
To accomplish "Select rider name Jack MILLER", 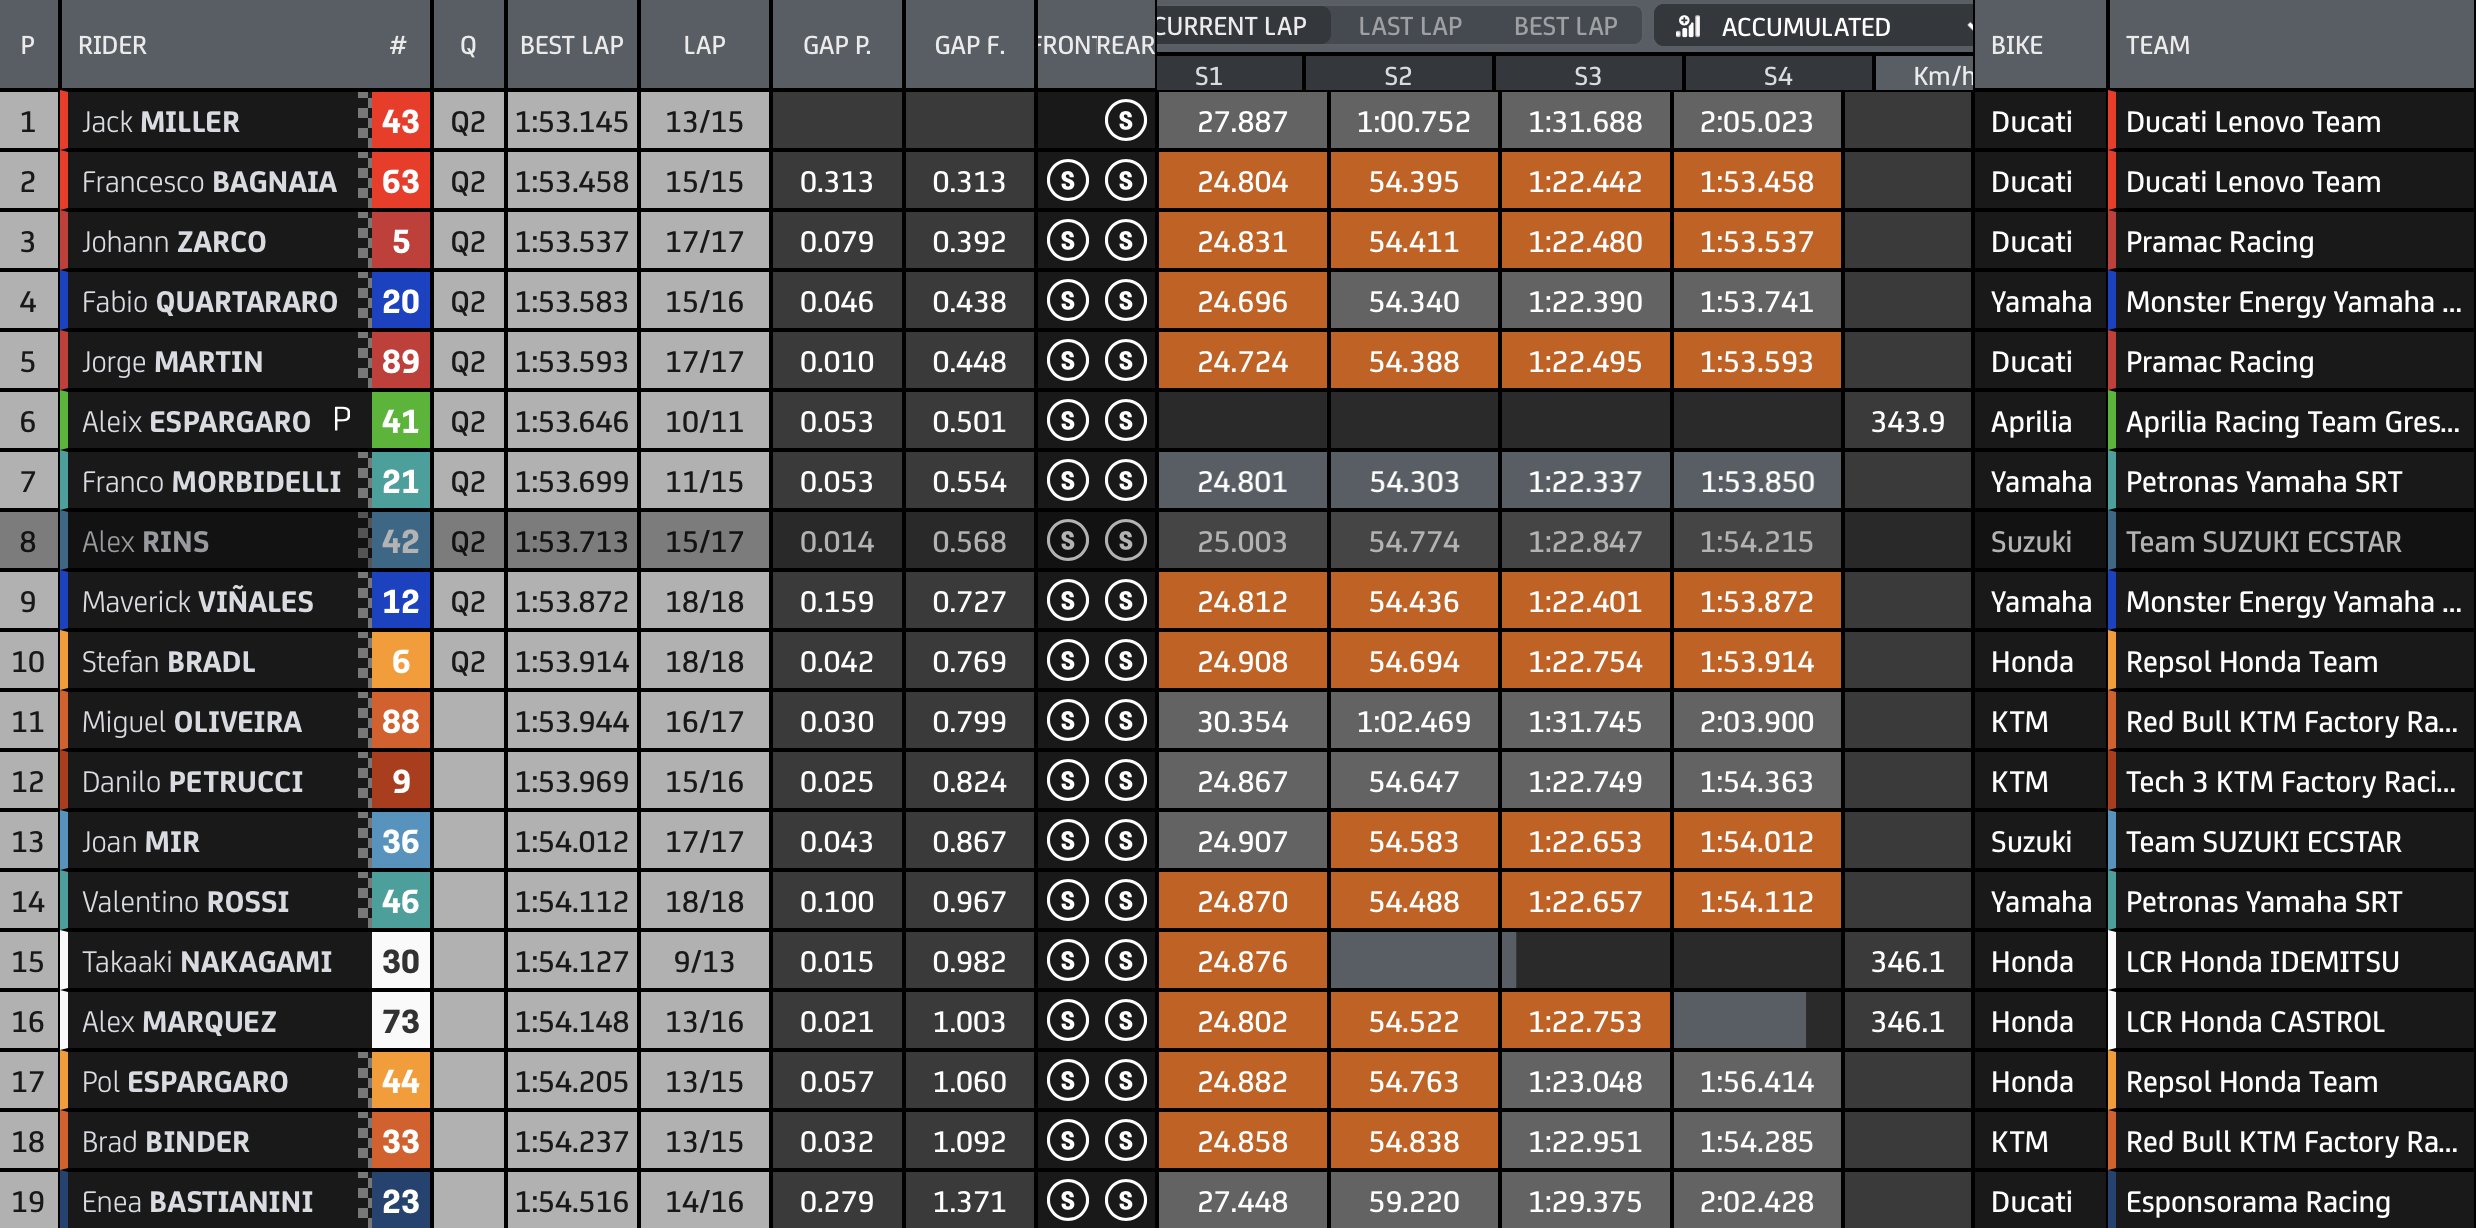I will 161,121.
